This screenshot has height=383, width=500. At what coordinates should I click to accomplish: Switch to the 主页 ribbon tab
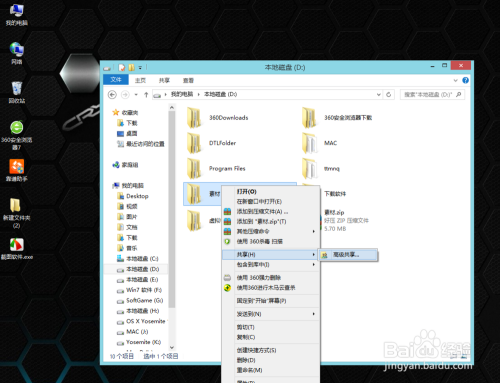click(x=140, y=80)
